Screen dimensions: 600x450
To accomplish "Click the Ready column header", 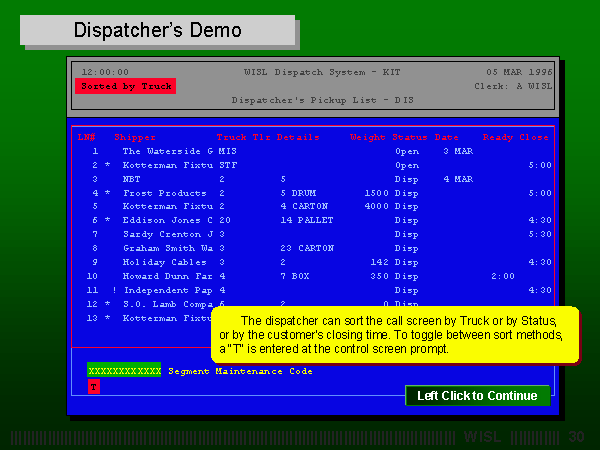I will click(x=497, y=137).
